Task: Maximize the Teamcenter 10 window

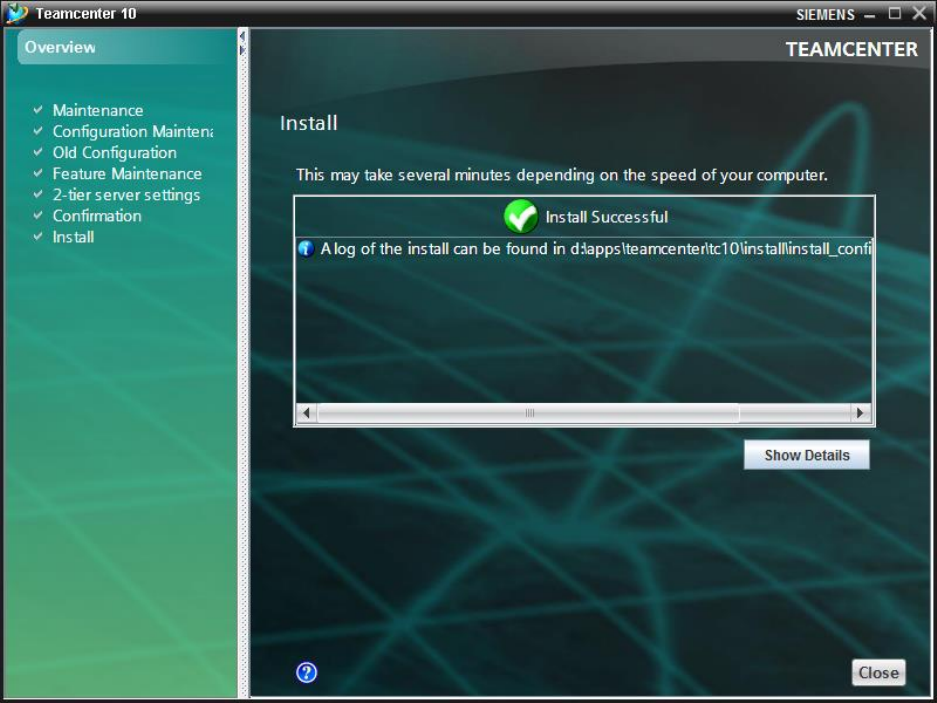Action: click(x=895, y=13)
